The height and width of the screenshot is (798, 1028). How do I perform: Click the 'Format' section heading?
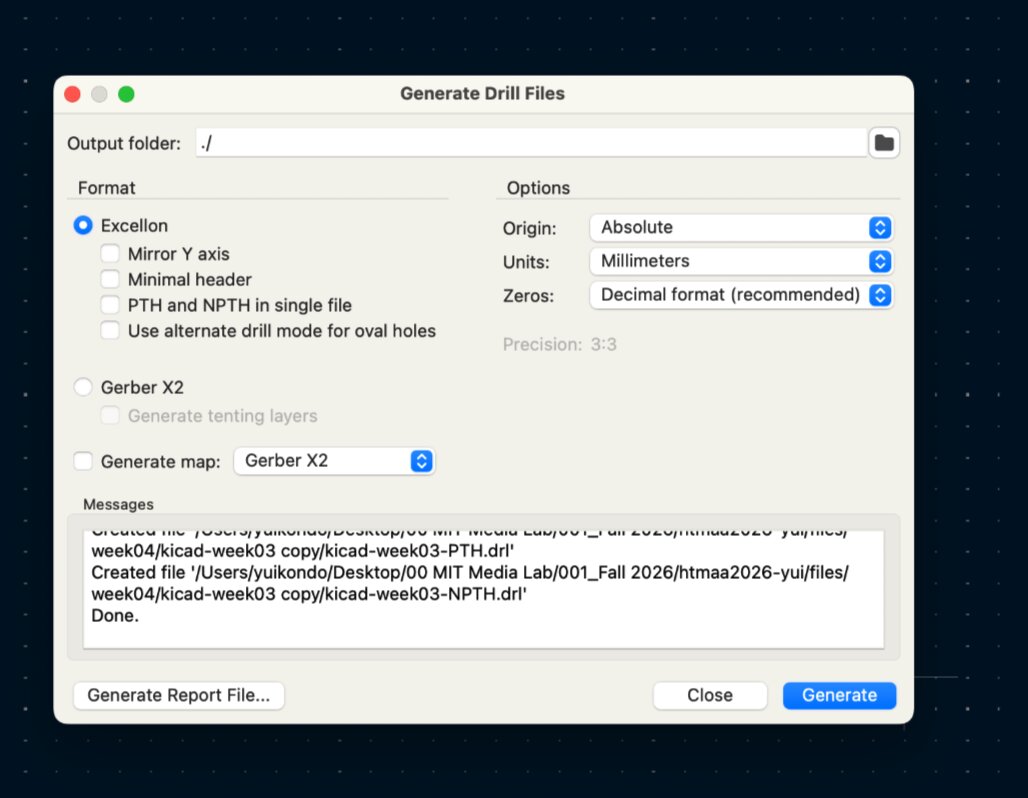106,188
